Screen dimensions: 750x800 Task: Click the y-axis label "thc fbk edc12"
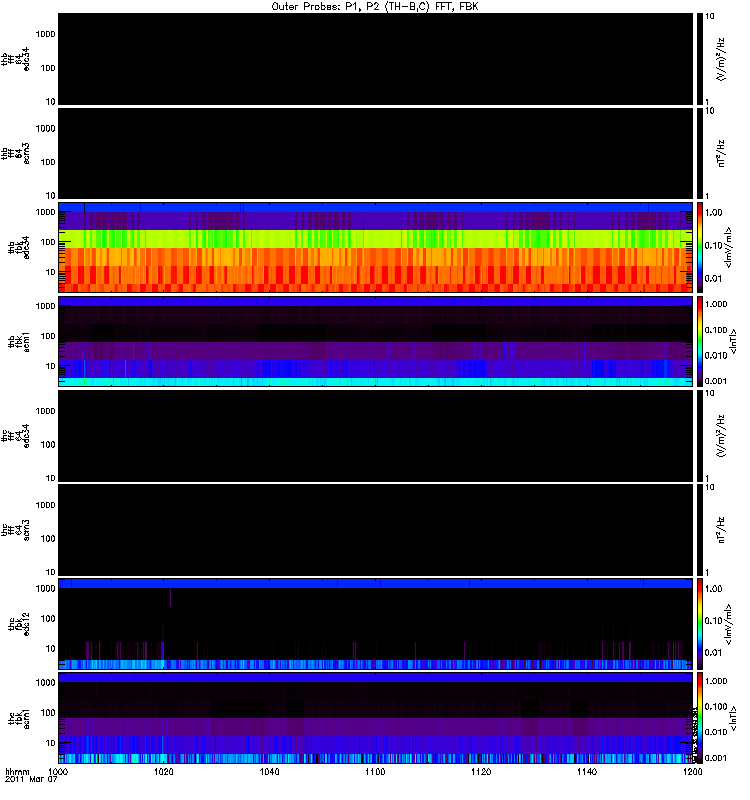coord(19,624)
